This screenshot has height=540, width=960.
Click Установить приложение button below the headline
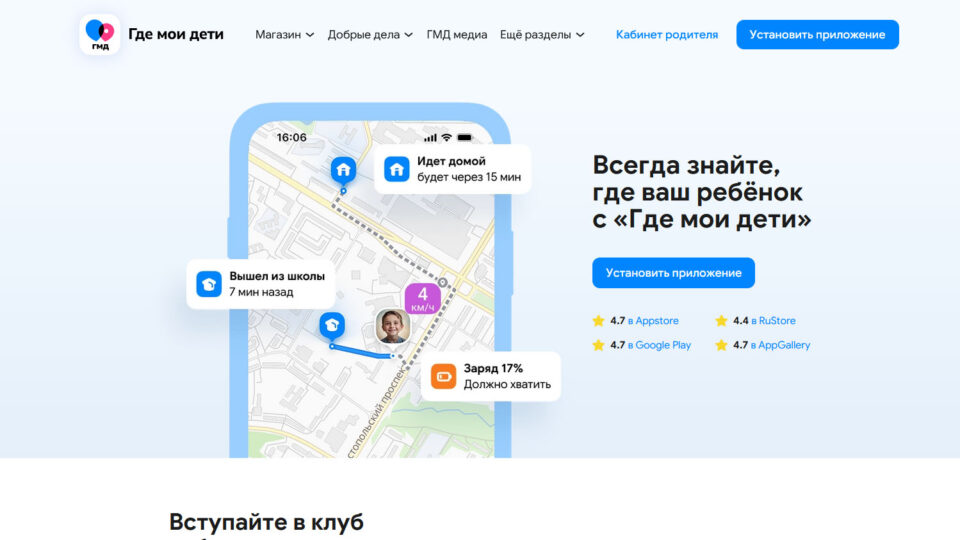click(x=673, y=273)
